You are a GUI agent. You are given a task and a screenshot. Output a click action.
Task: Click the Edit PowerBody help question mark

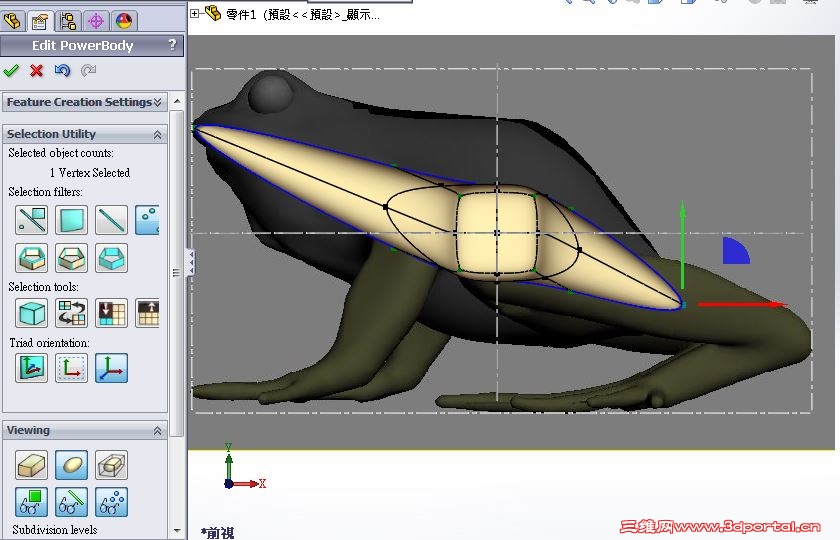tap(172, 45)
